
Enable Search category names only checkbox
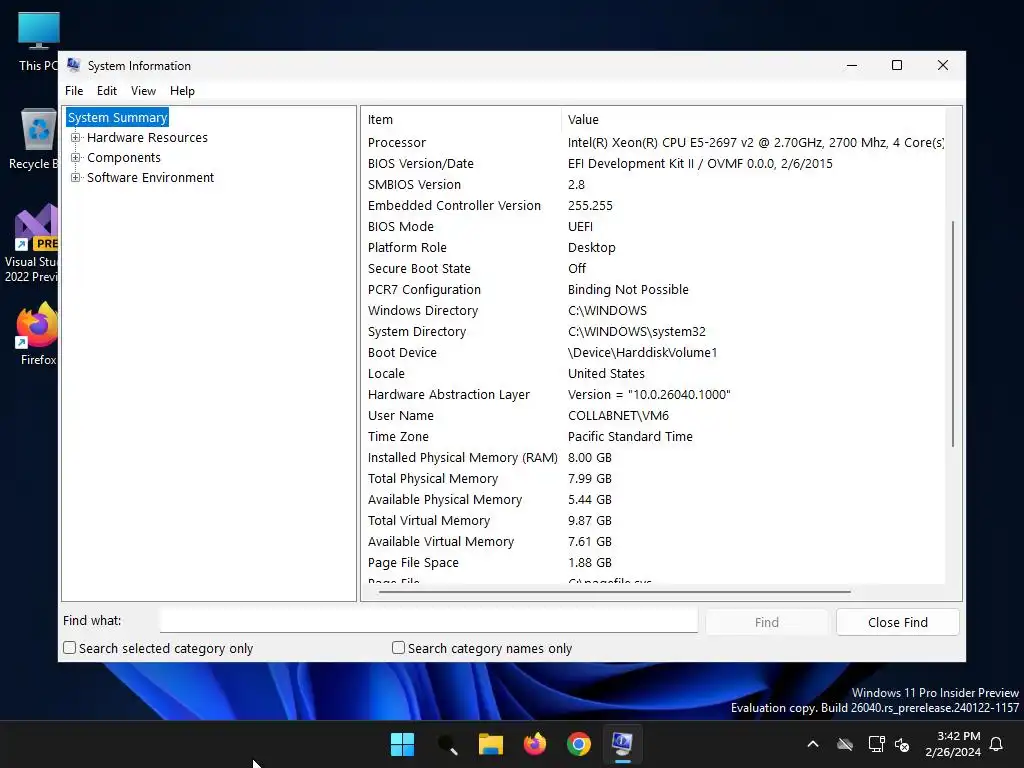(x=398, y=648)
